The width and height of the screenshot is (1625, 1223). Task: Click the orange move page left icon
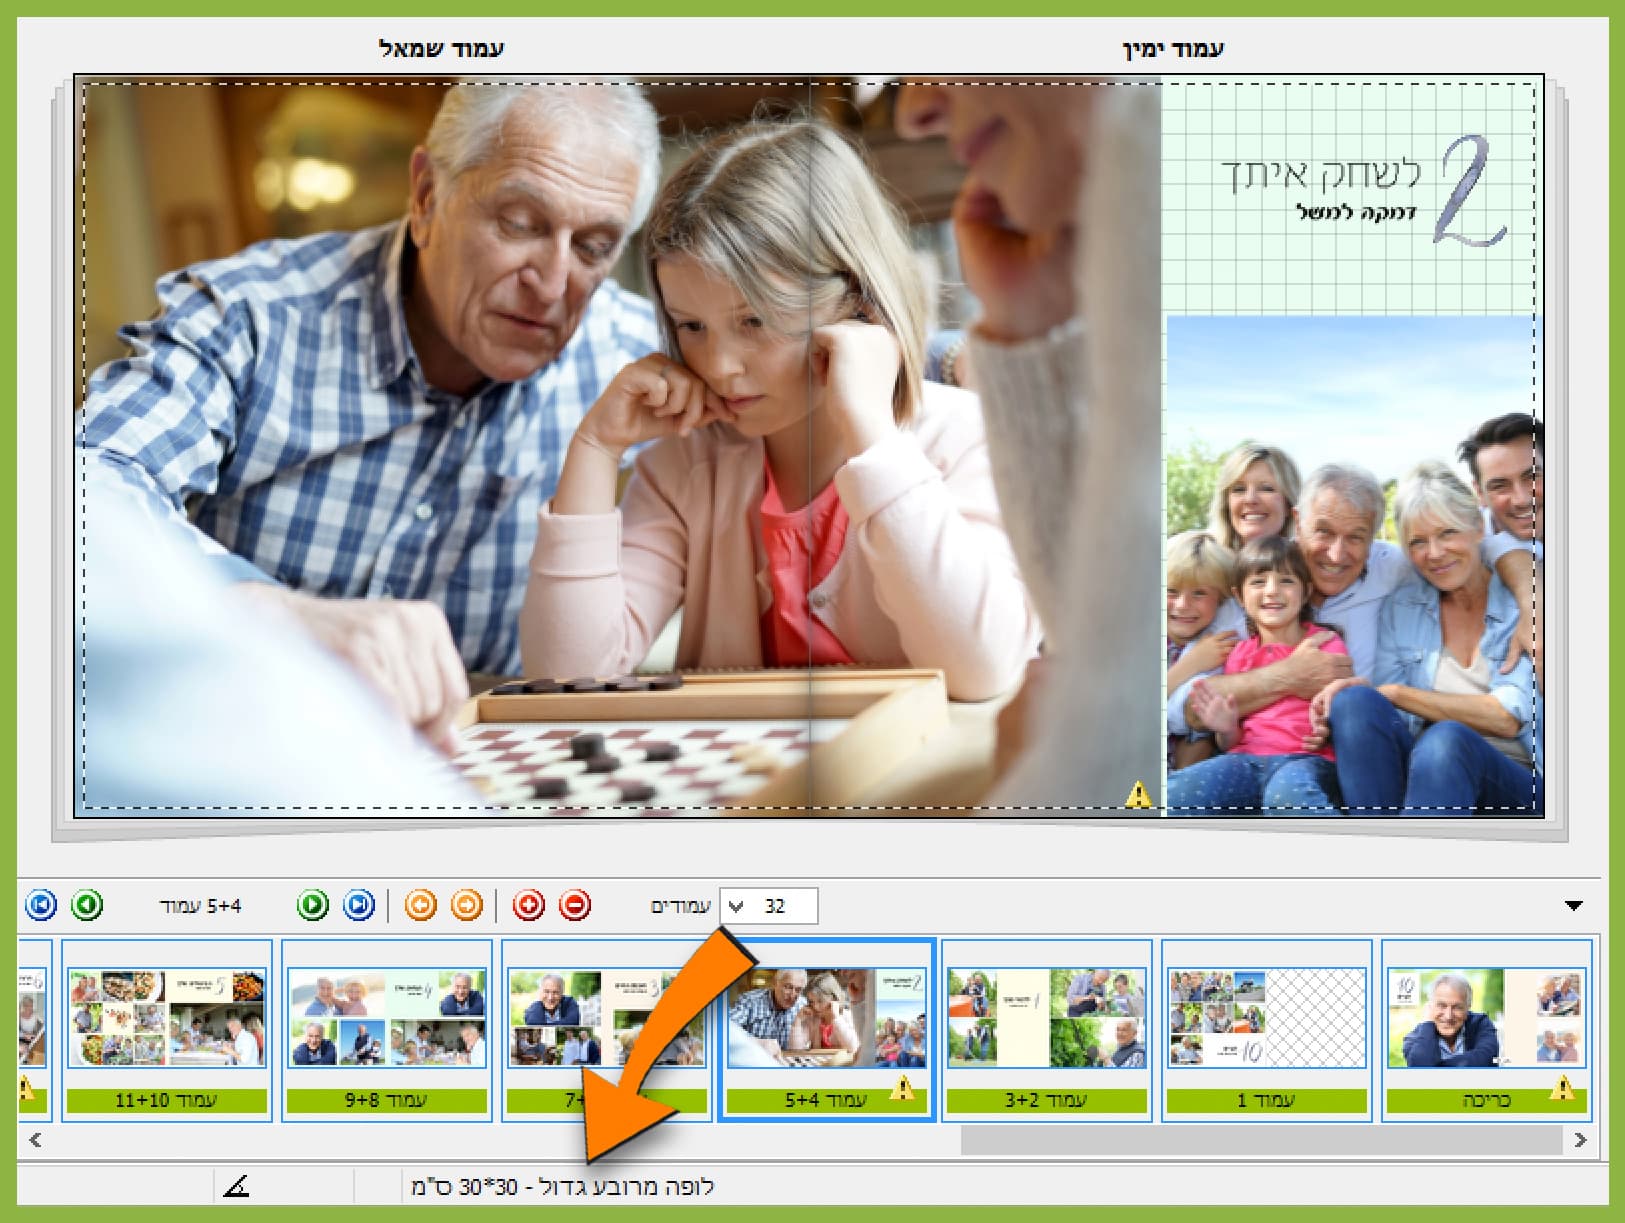421,906
